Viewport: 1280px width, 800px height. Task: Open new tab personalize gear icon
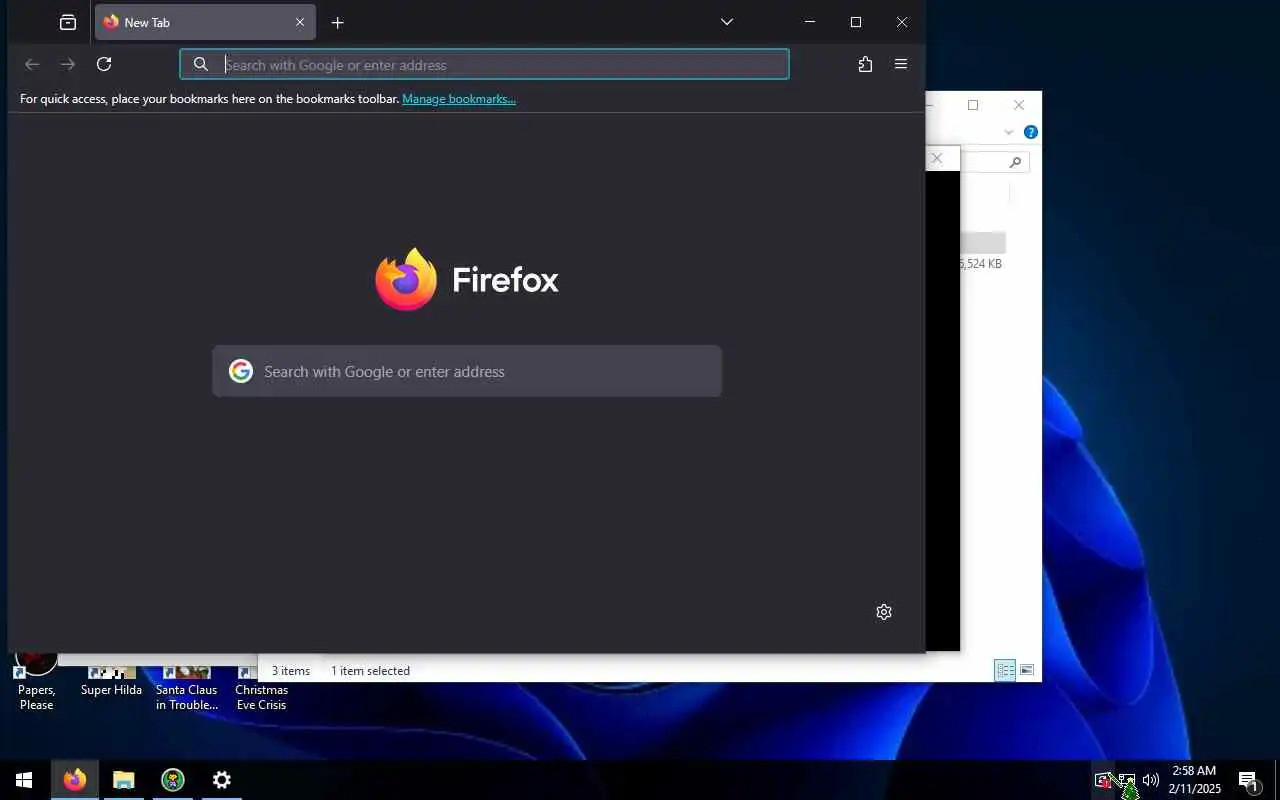[884, 612]
